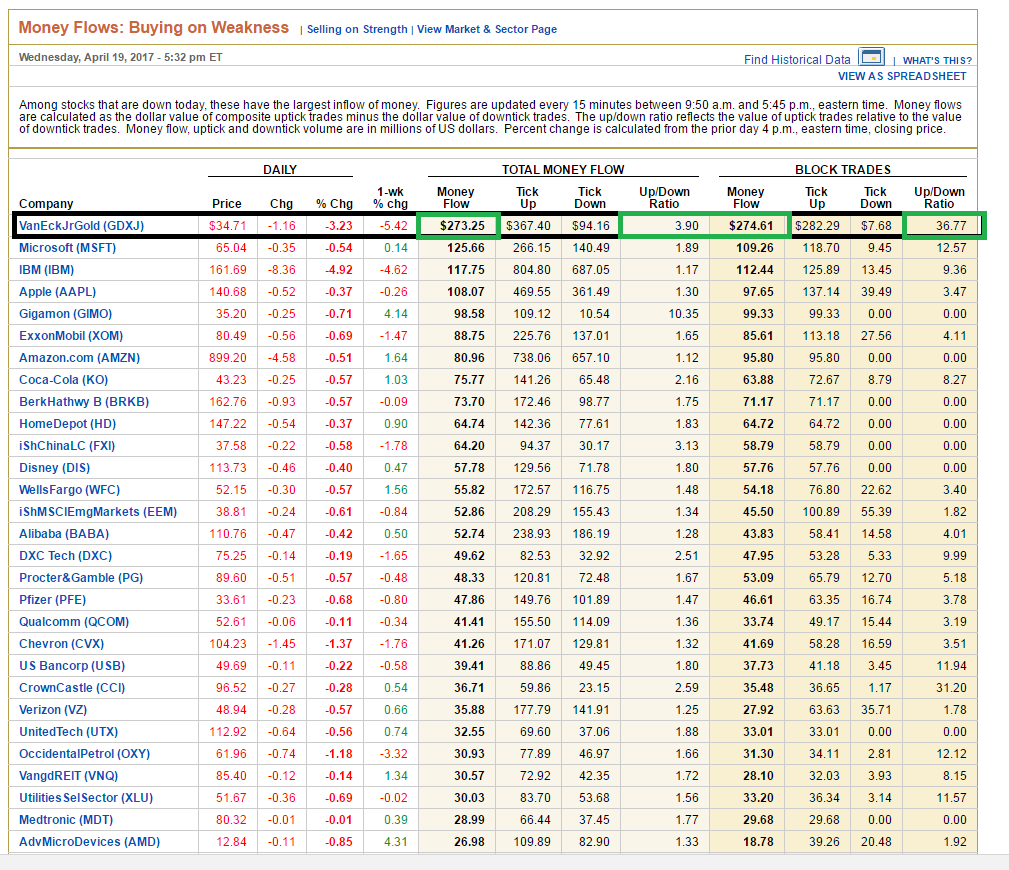
Task: Select Medtronic daily change -0.01
Action: pos(282,820)
